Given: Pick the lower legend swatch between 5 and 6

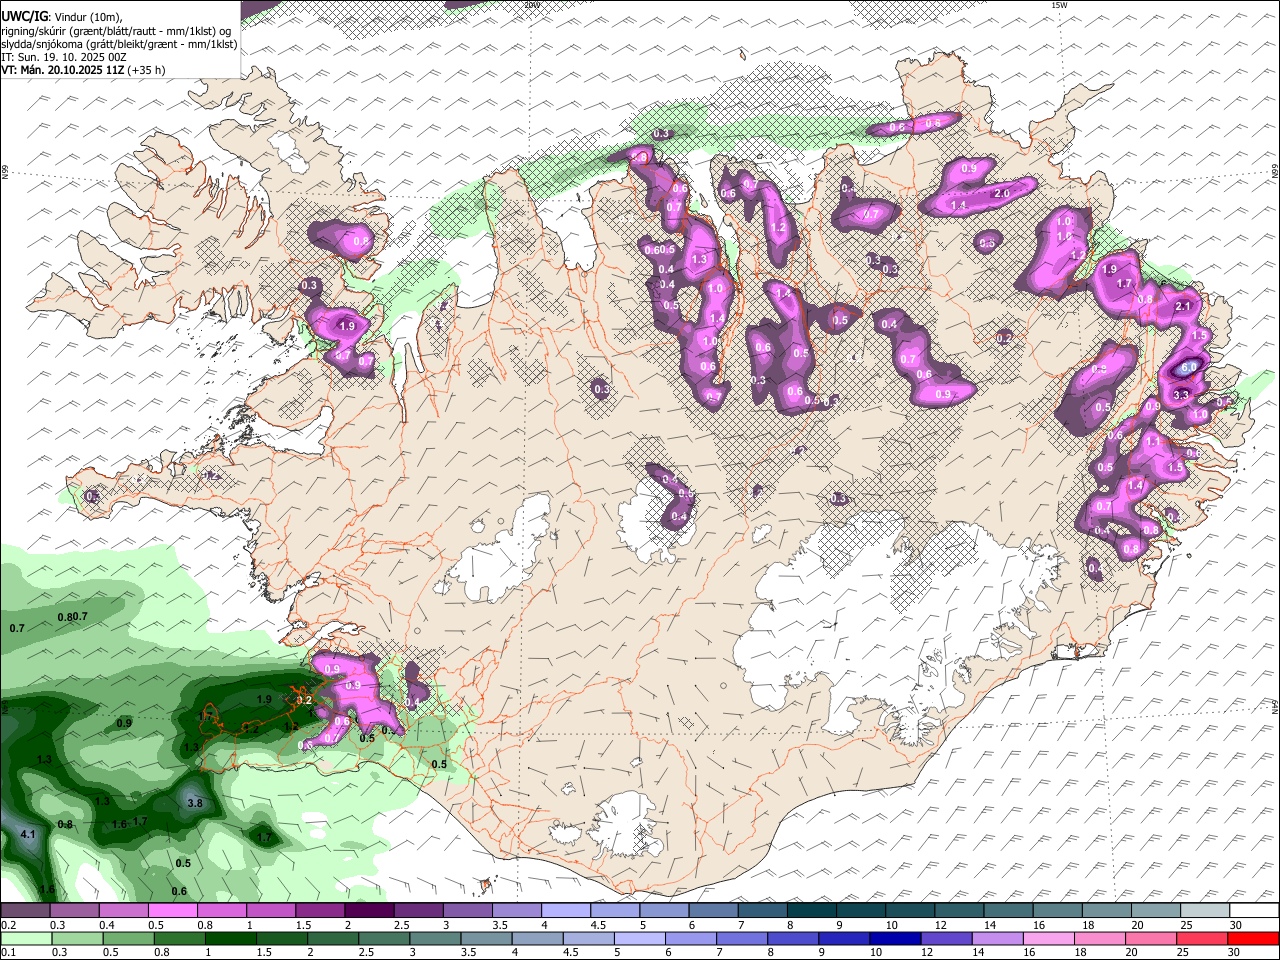Looking at the screenshot, I should pos(638,938).
